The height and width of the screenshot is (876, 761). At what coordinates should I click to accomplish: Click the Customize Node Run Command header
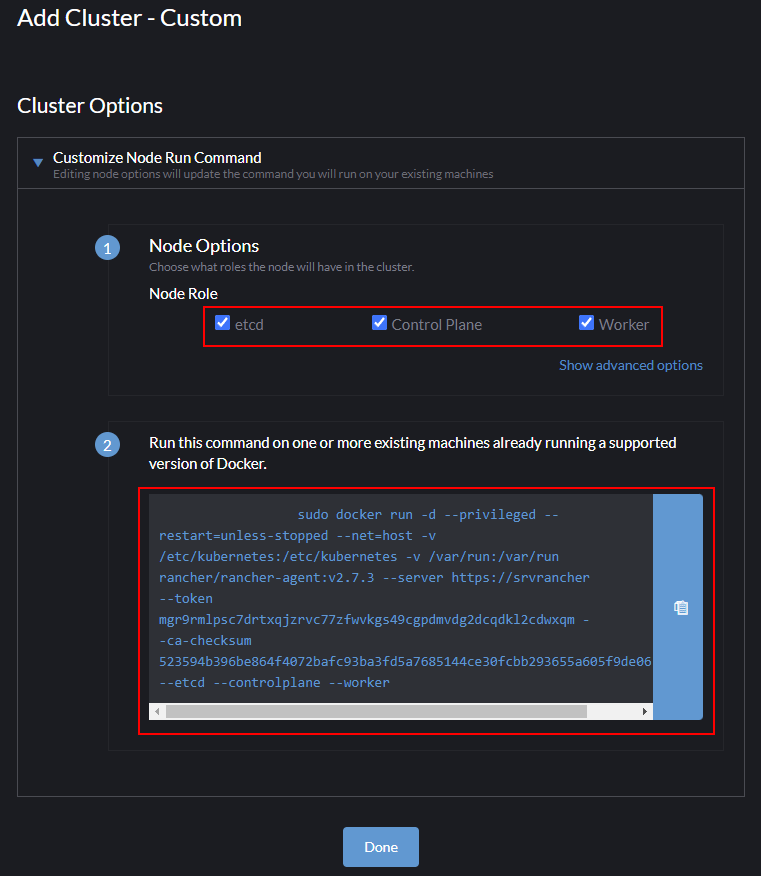pos(157,158)
